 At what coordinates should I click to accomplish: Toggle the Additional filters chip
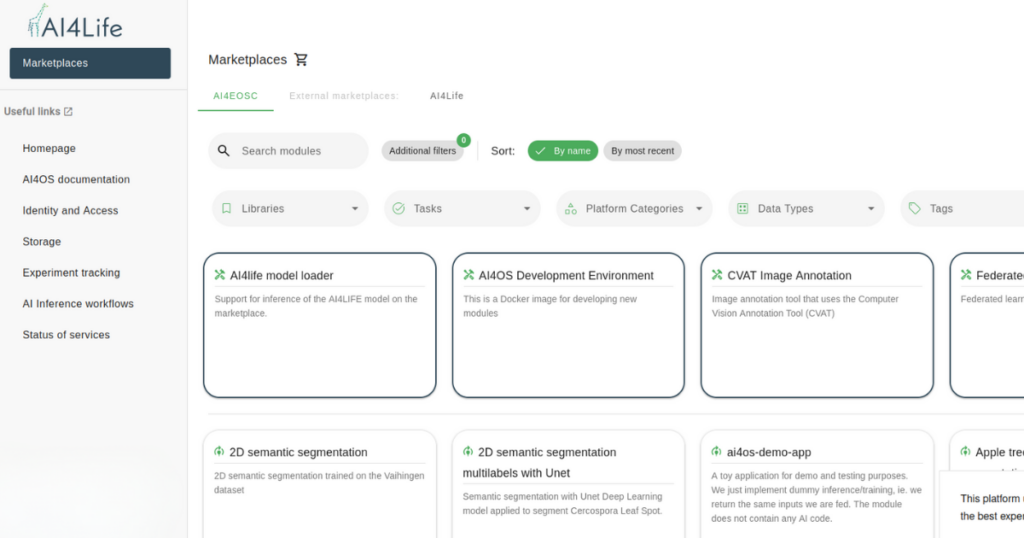[422, 151]
